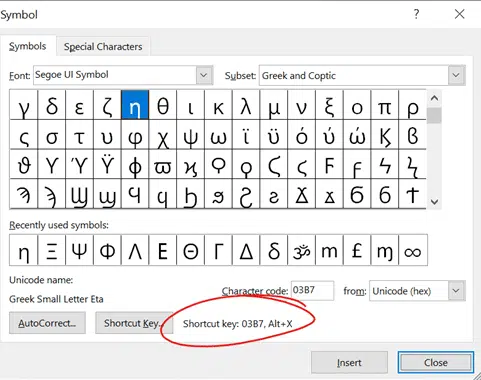Click the Insert button
Image resolution: width=481 pixels, height=380 pixels.
coord(349,362)
